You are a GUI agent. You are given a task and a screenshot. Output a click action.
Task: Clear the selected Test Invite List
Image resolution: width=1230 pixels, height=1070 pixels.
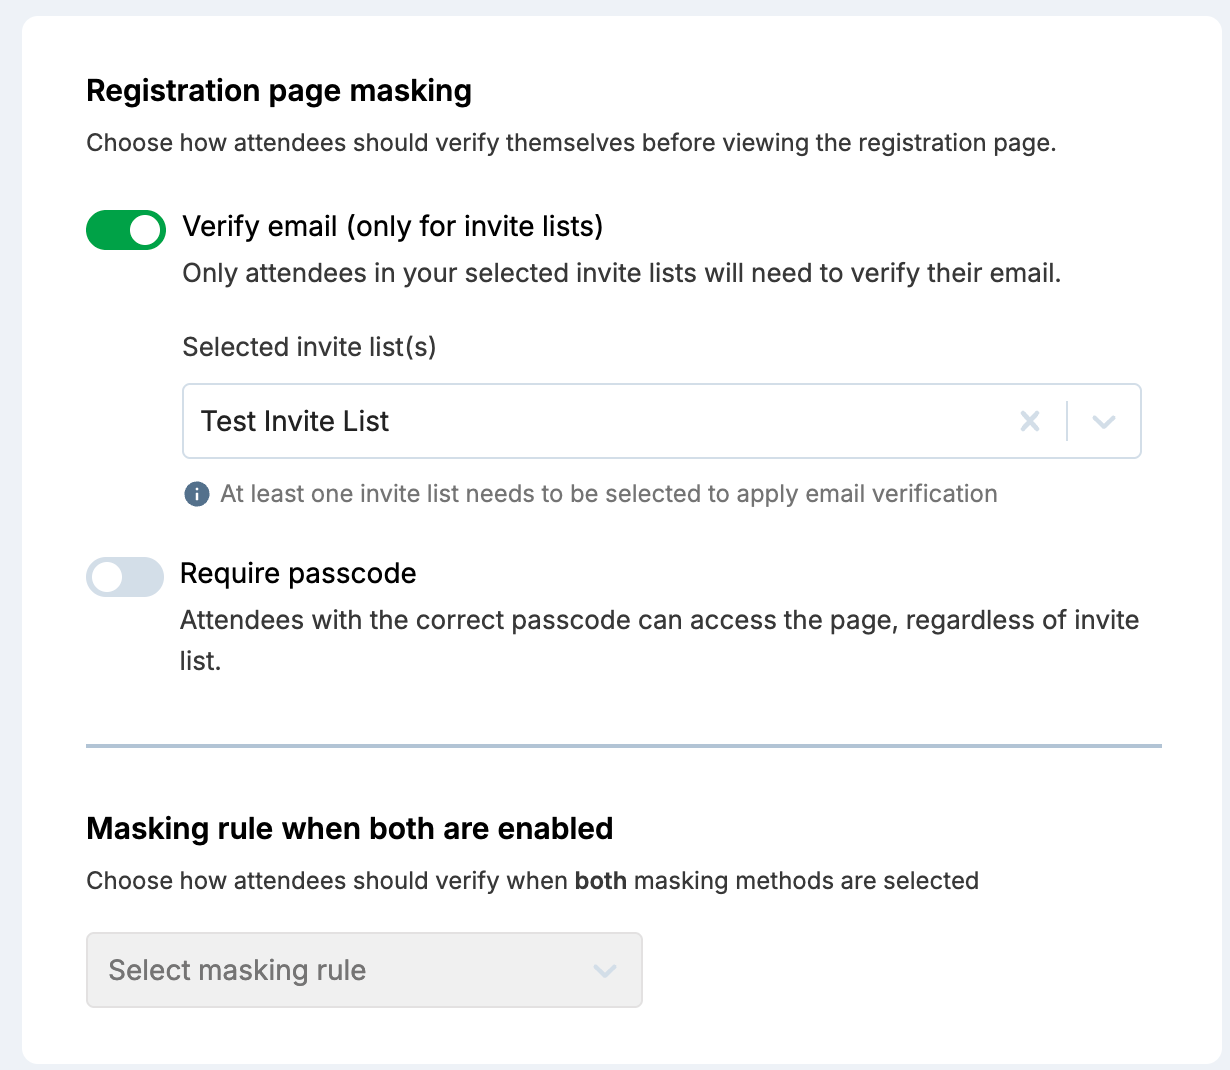click(1030, 422)
